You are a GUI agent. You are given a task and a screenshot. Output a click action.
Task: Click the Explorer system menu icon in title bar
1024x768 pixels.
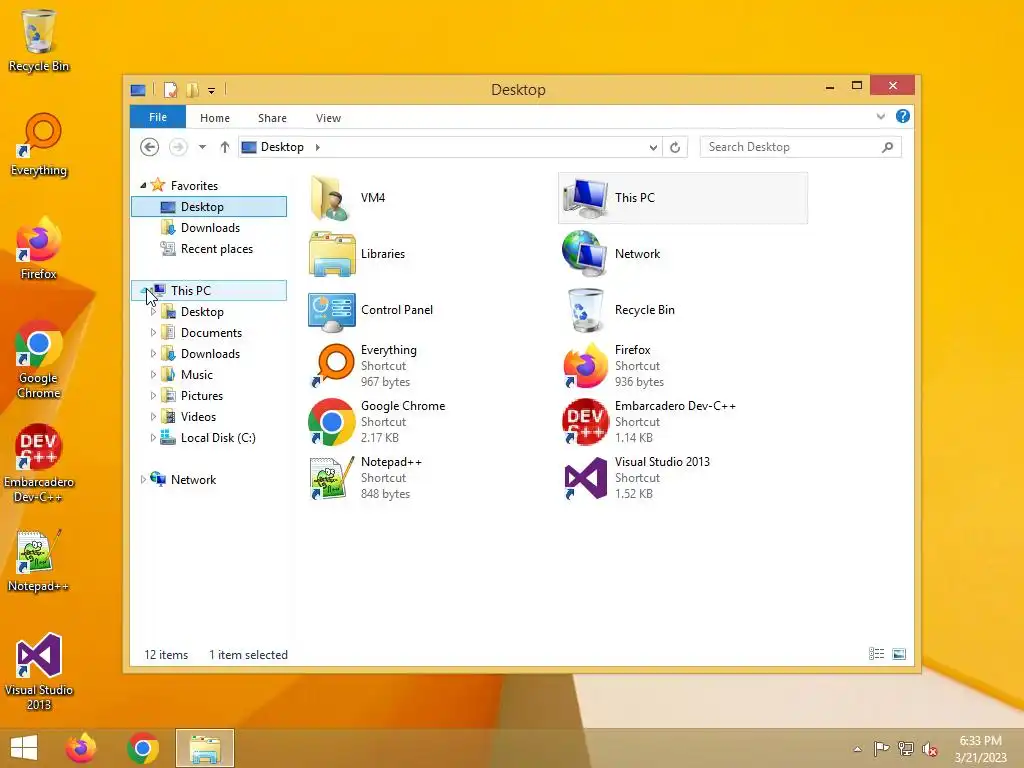pos(138,90)
